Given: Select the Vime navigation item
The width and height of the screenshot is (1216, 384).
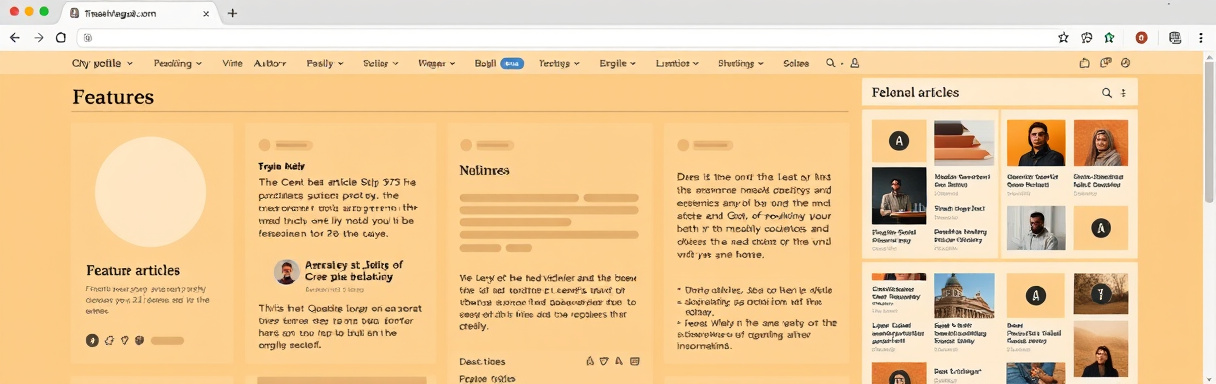Looking at the screenshot, I should click(x=232, y=63).
